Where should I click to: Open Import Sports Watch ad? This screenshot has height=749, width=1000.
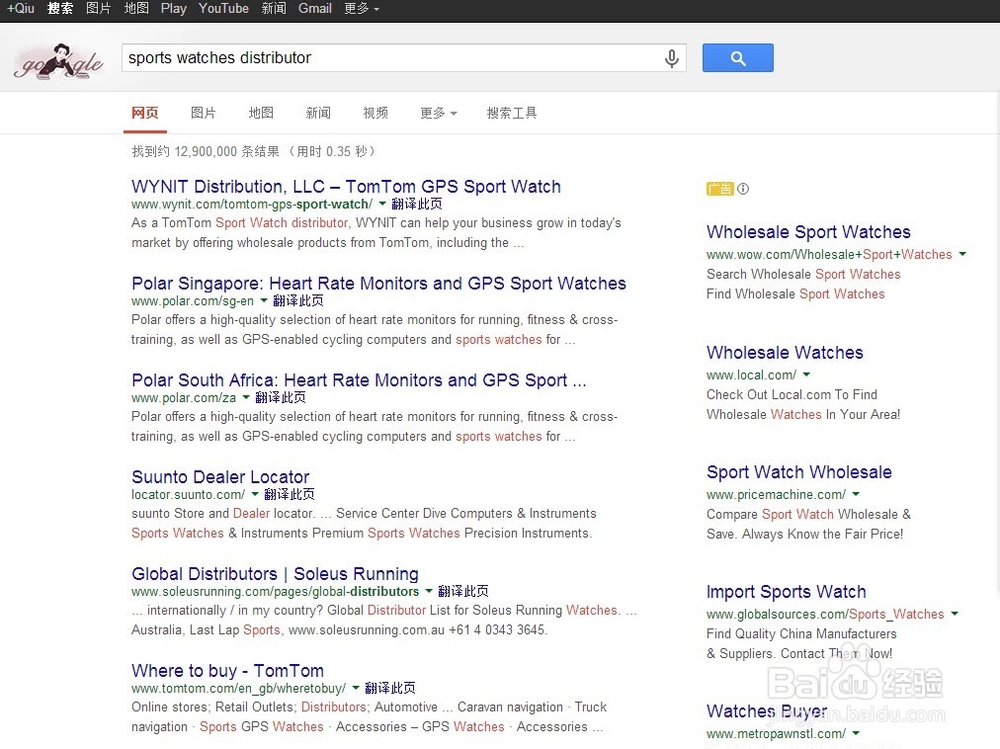point(786,592)
